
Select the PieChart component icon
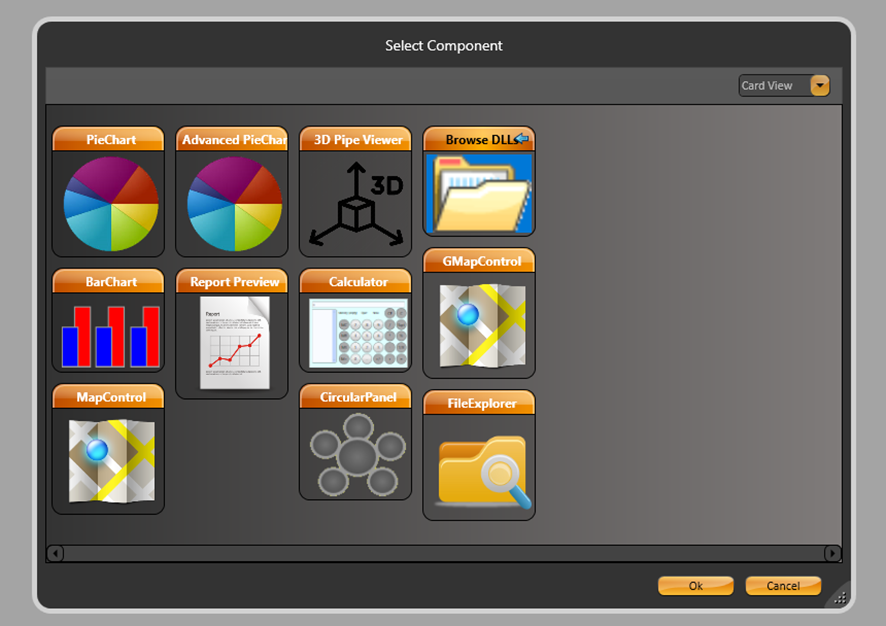(x=110, y=204)
